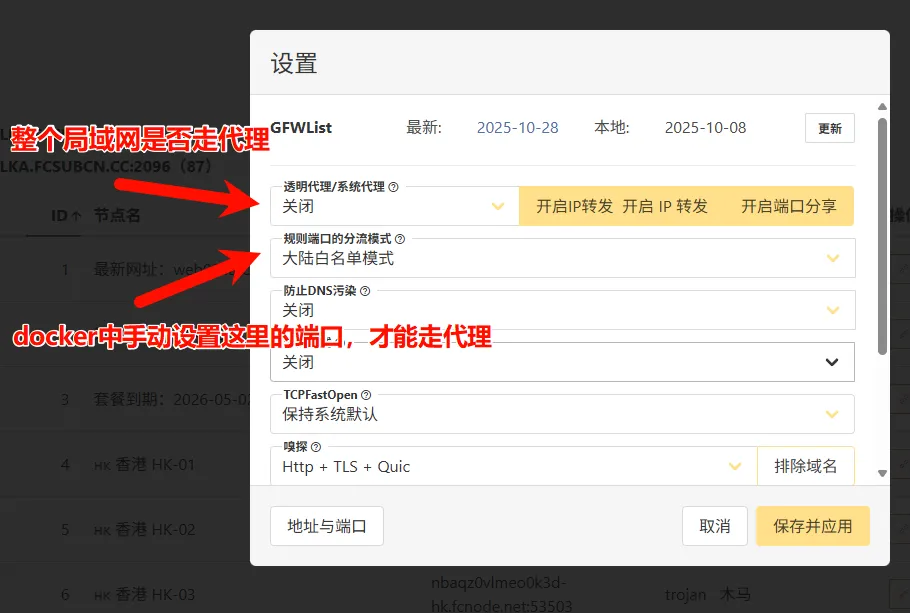Image resolution: width=910 pixels, height=613 pixels.
Task: Click the latest GFWList date 2025-10-28 link
Action: point(517,128)
